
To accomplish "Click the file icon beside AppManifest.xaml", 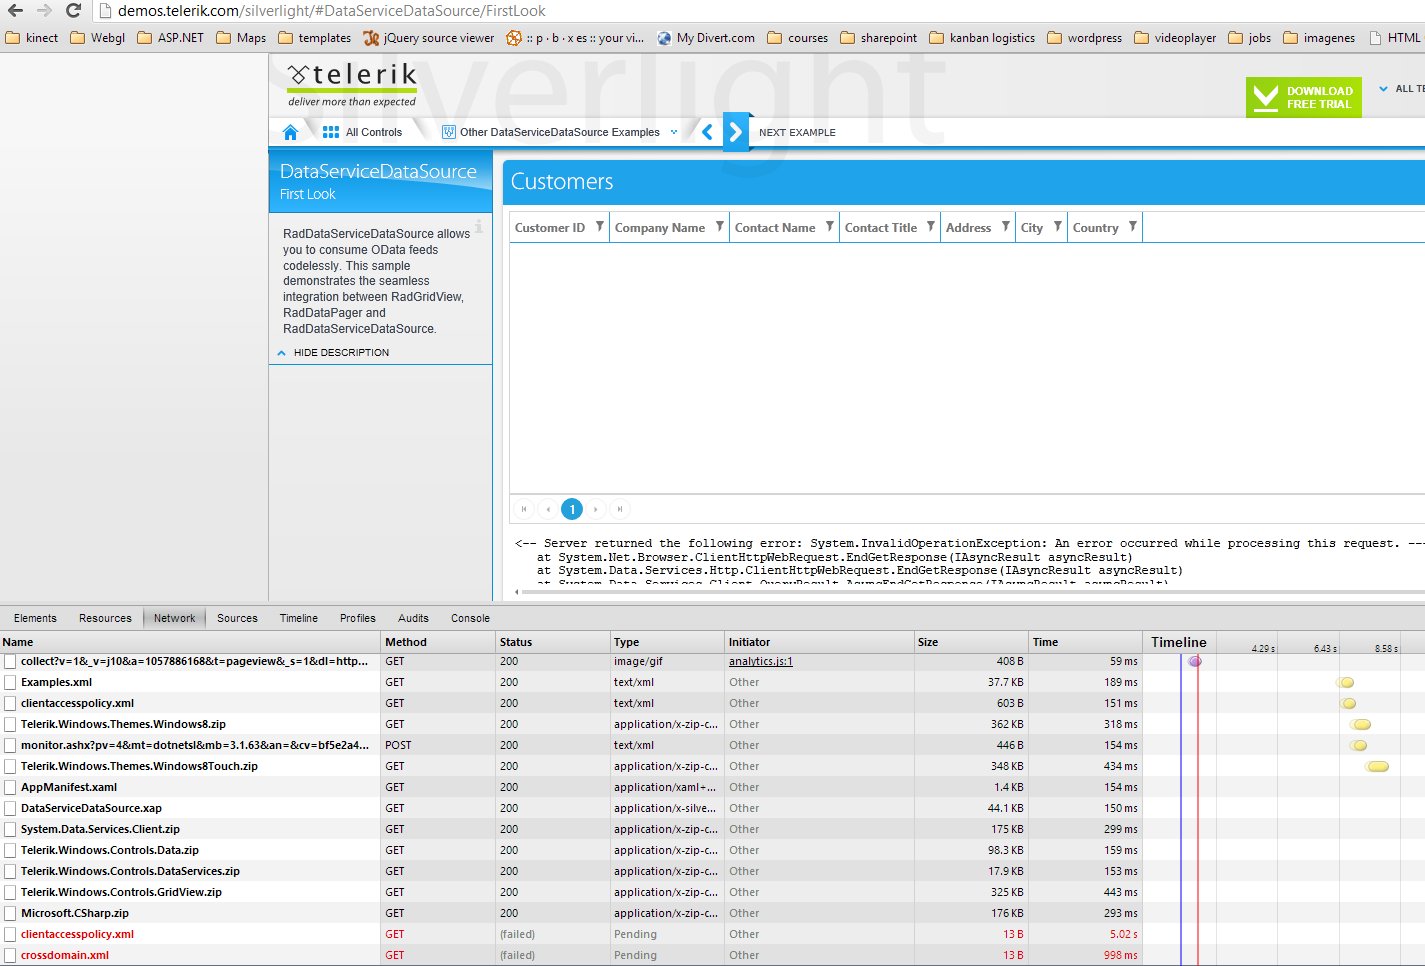I will (10, 787).
